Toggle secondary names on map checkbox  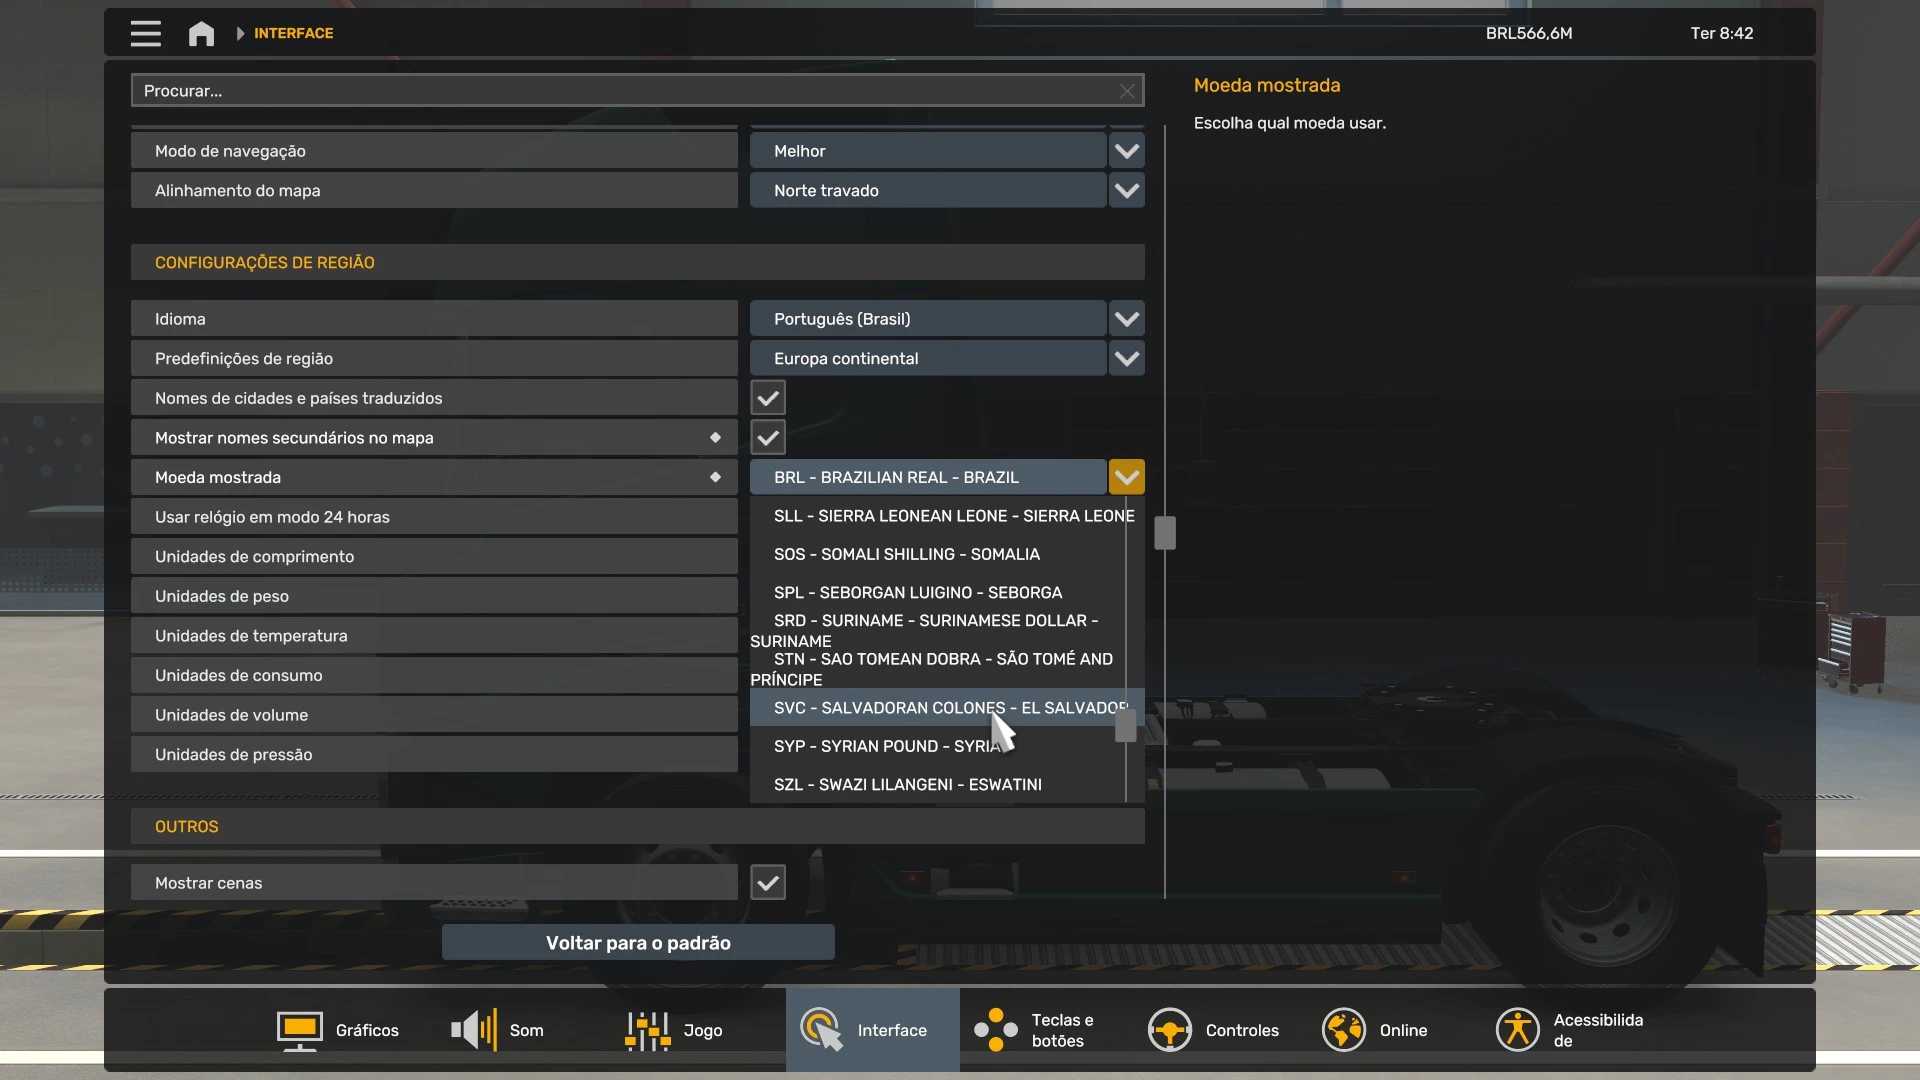768,438
